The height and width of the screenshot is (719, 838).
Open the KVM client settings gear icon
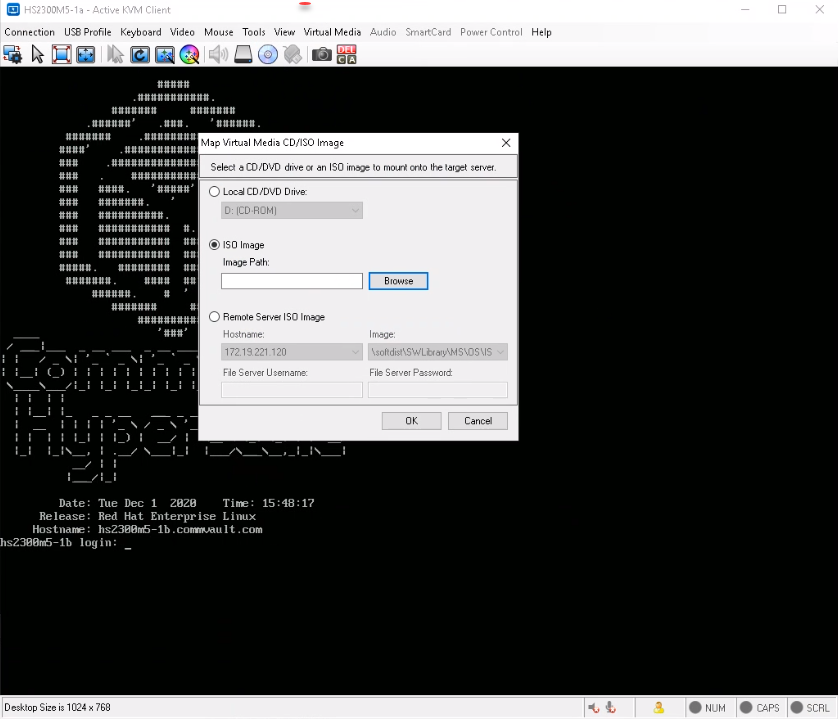point(12,54)
